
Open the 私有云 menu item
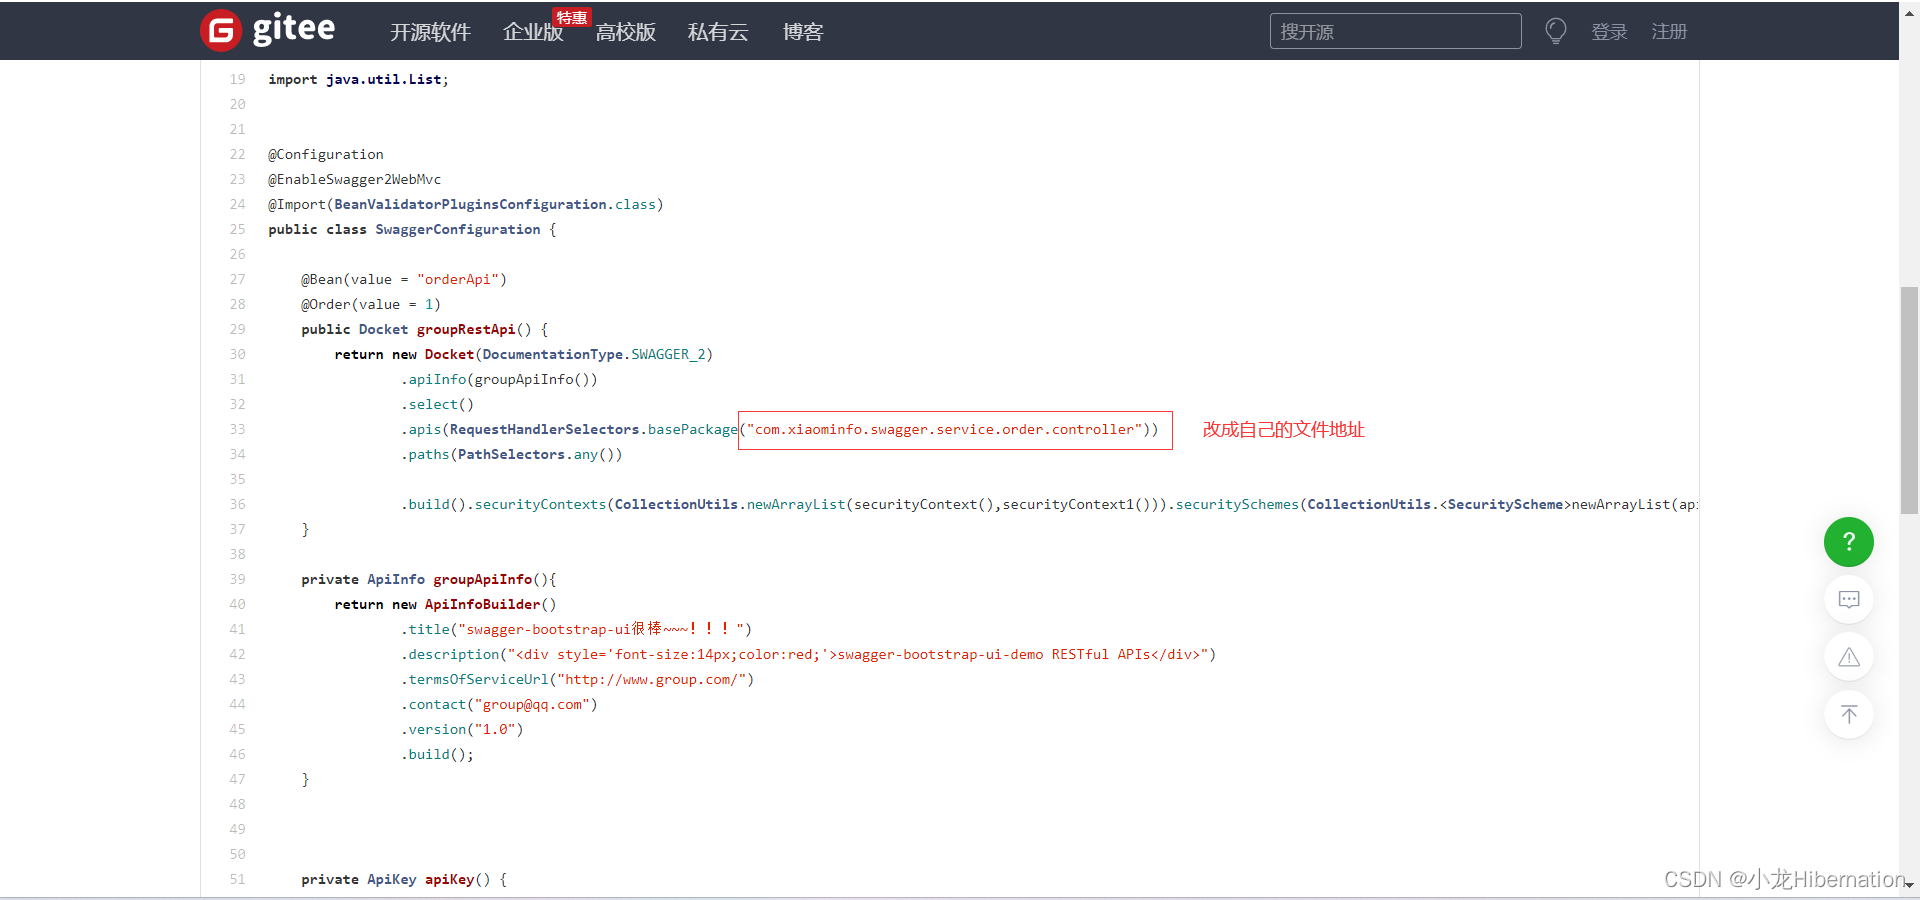click(x=718, y=32)
